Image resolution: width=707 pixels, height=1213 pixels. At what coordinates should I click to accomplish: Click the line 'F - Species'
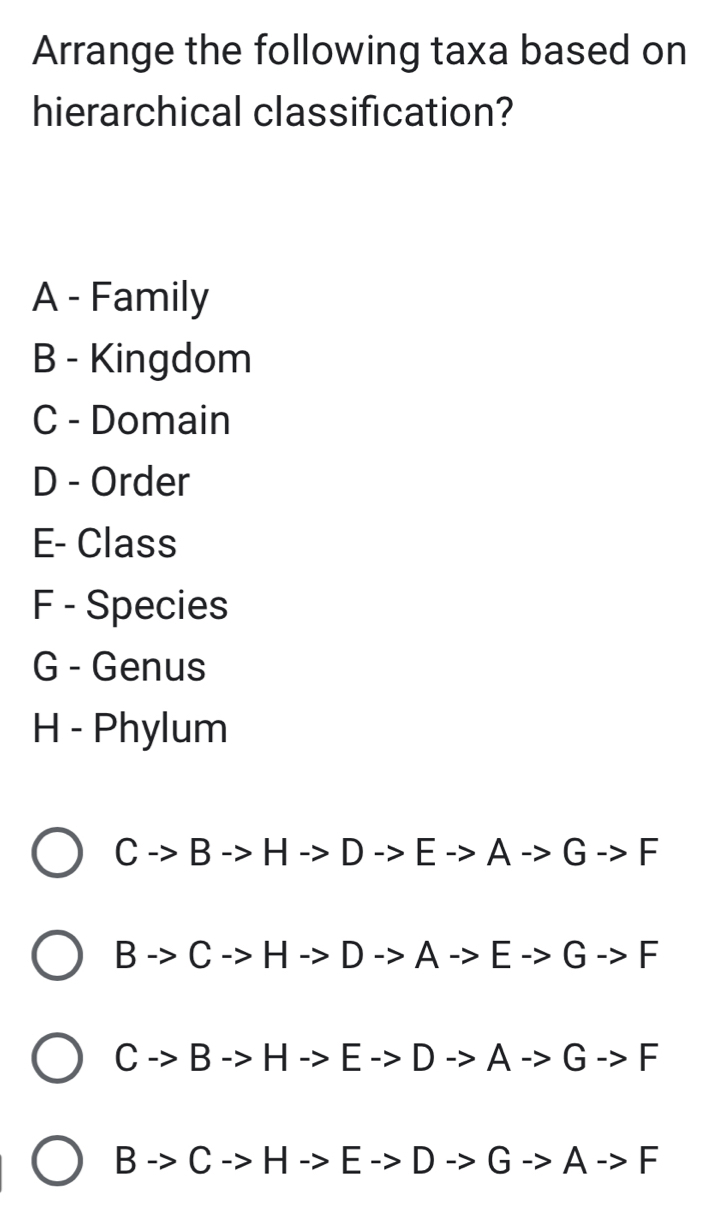130,606
